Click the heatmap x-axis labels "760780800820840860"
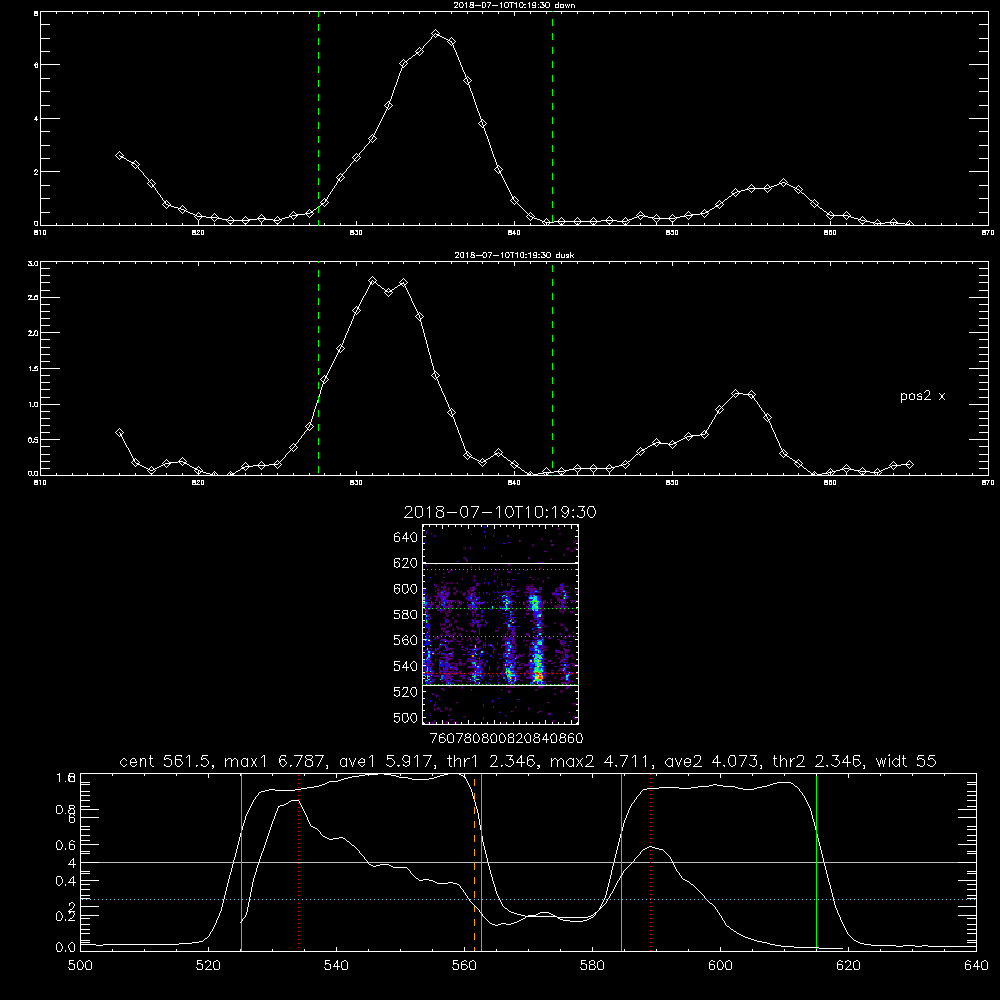This screenshot has width=1000, height=1000. pyautogui.click(x=506, y=738)
